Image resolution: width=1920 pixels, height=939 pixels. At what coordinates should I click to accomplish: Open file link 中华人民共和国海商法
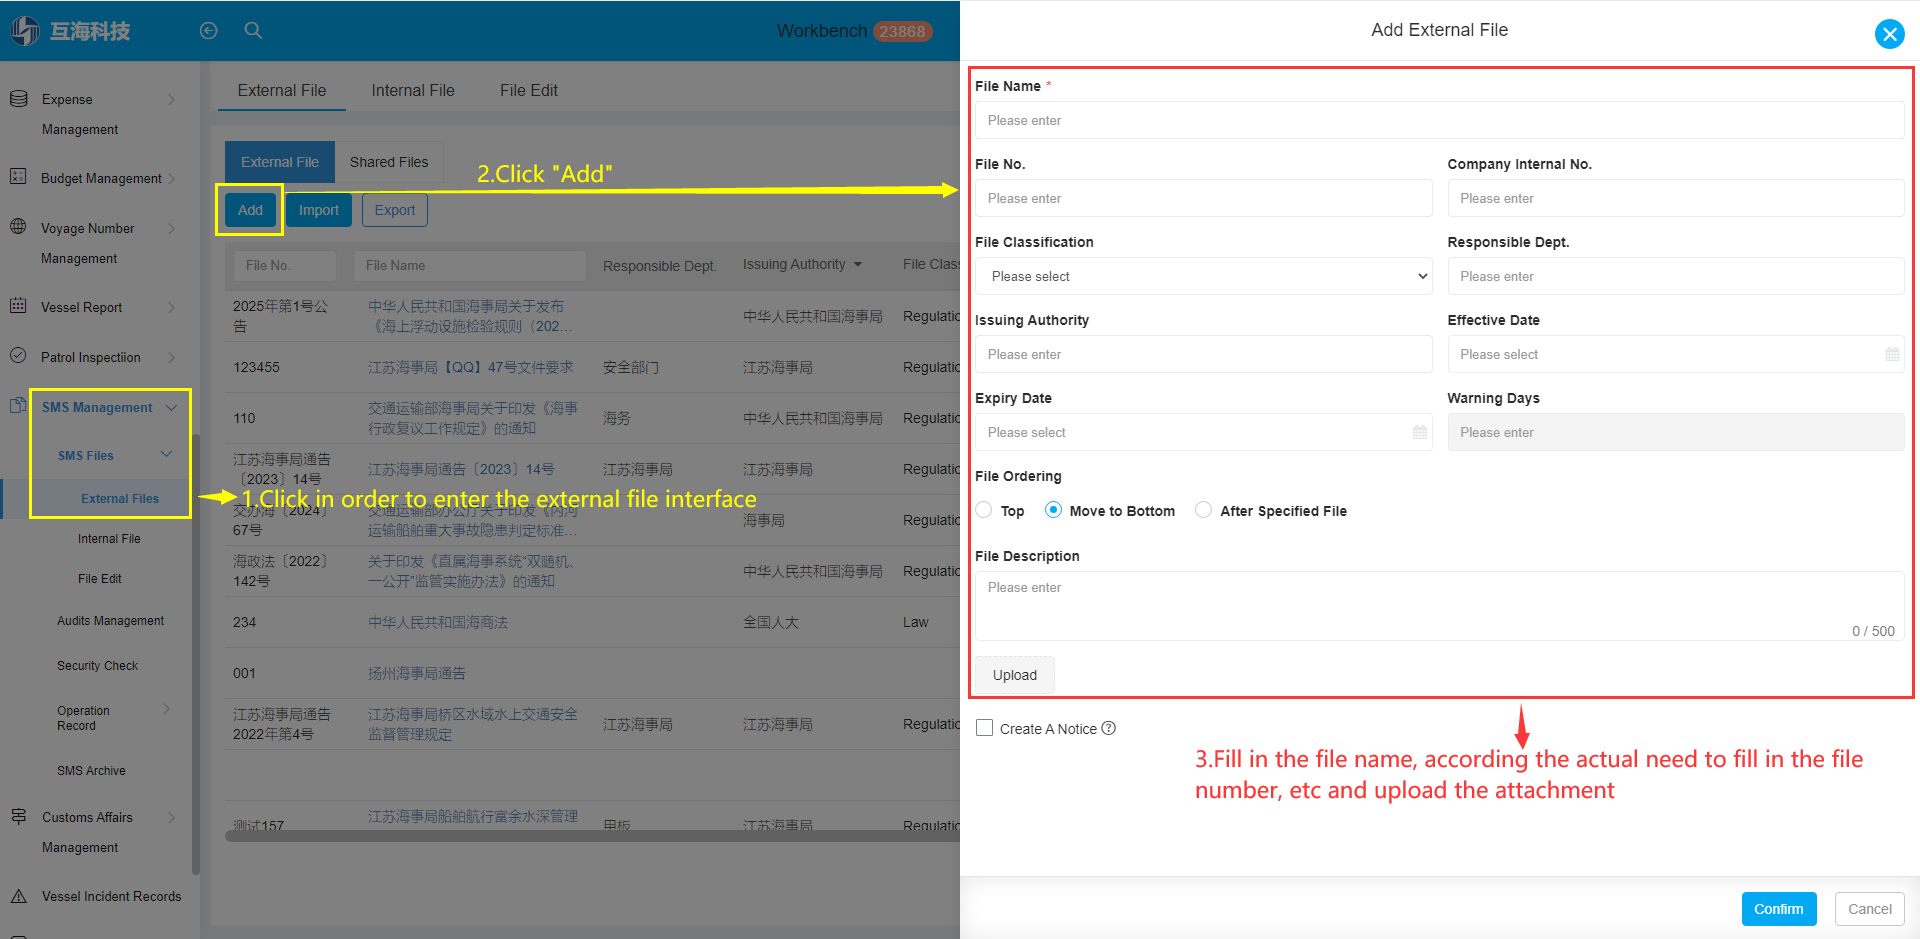(438, 622)
